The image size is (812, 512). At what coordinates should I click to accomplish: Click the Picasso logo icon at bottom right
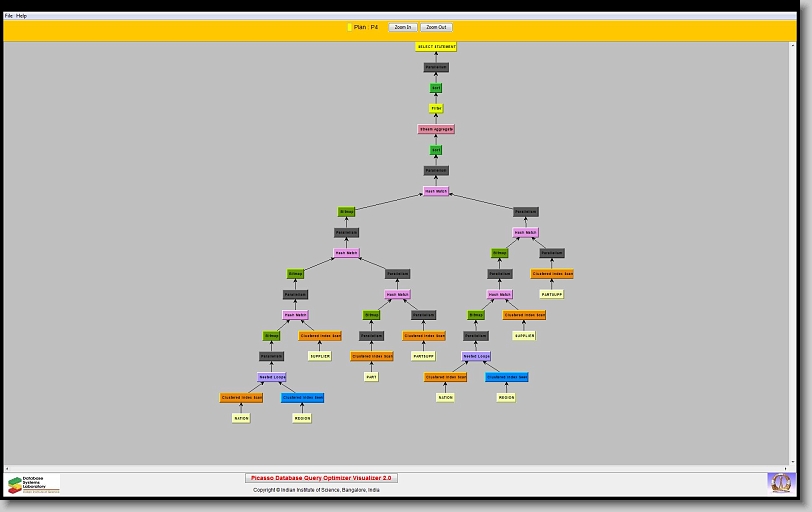point(779,483)
